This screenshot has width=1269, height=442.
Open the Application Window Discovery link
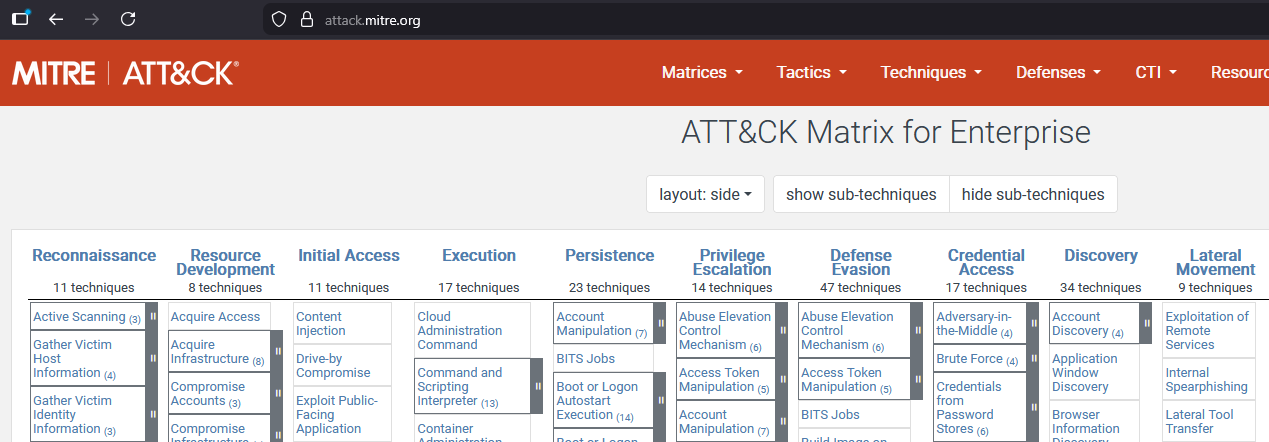coord(1085,373)
